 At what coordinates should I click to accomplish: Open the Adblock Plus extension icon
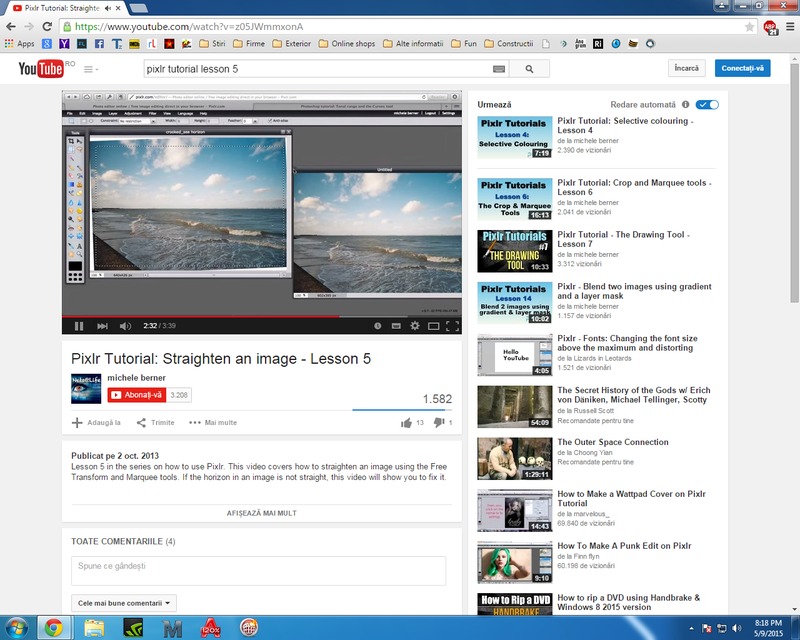(x=770, y=27)
